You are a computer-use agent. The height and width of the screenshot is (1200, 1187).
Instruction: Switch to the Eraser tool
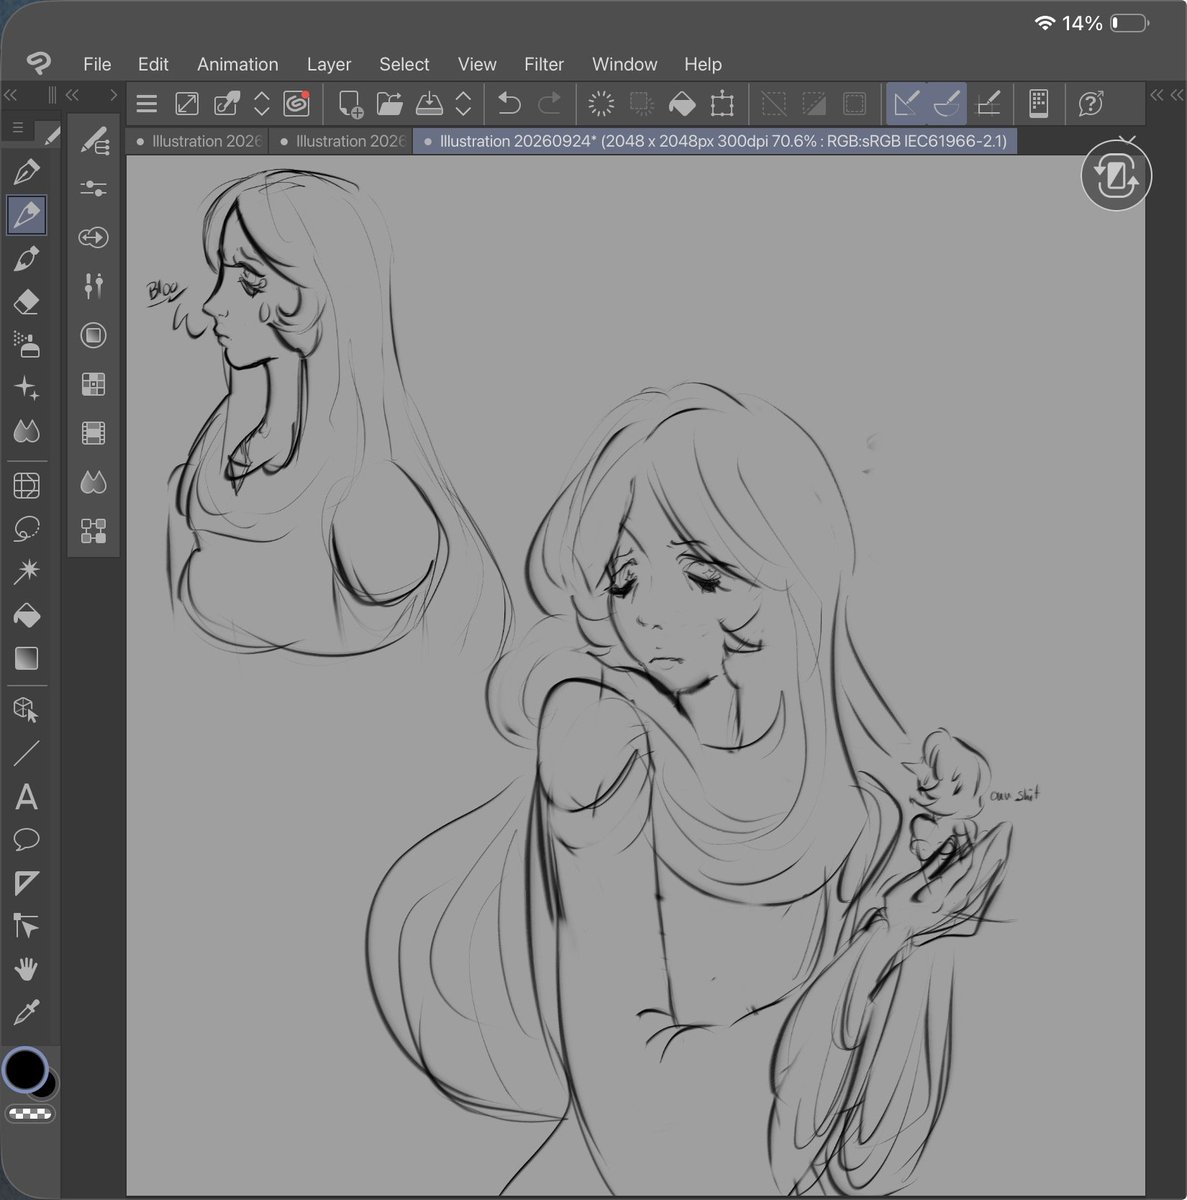click(27, 302)
